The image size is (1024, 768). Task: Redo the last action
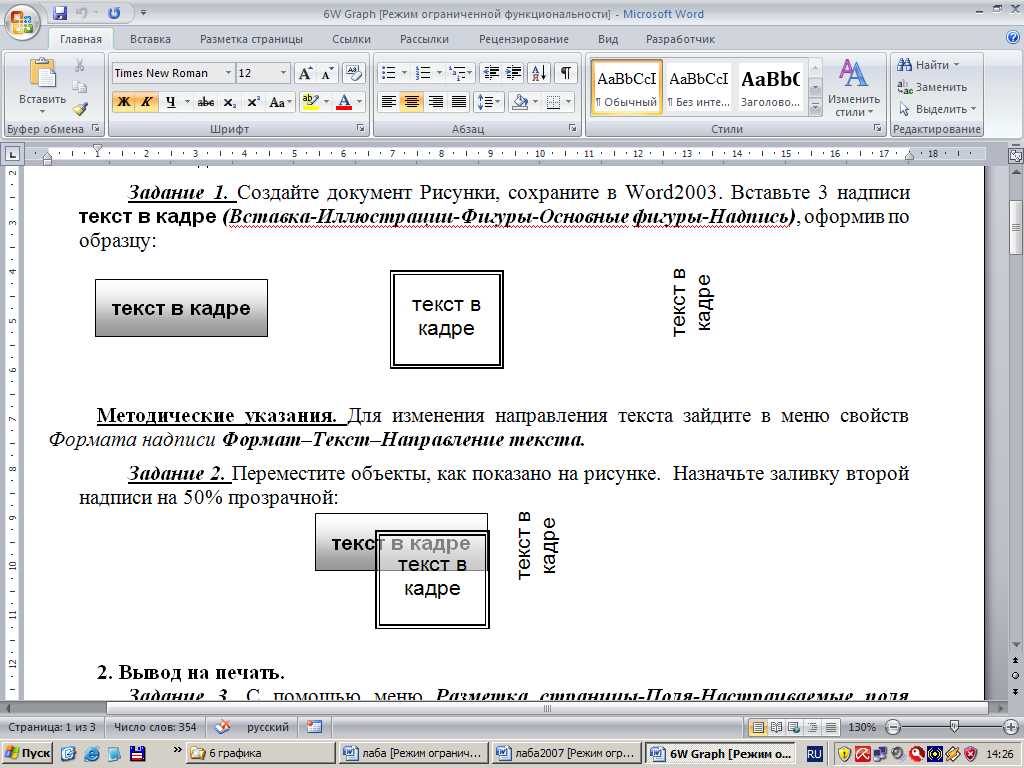(x=114, y=12)
